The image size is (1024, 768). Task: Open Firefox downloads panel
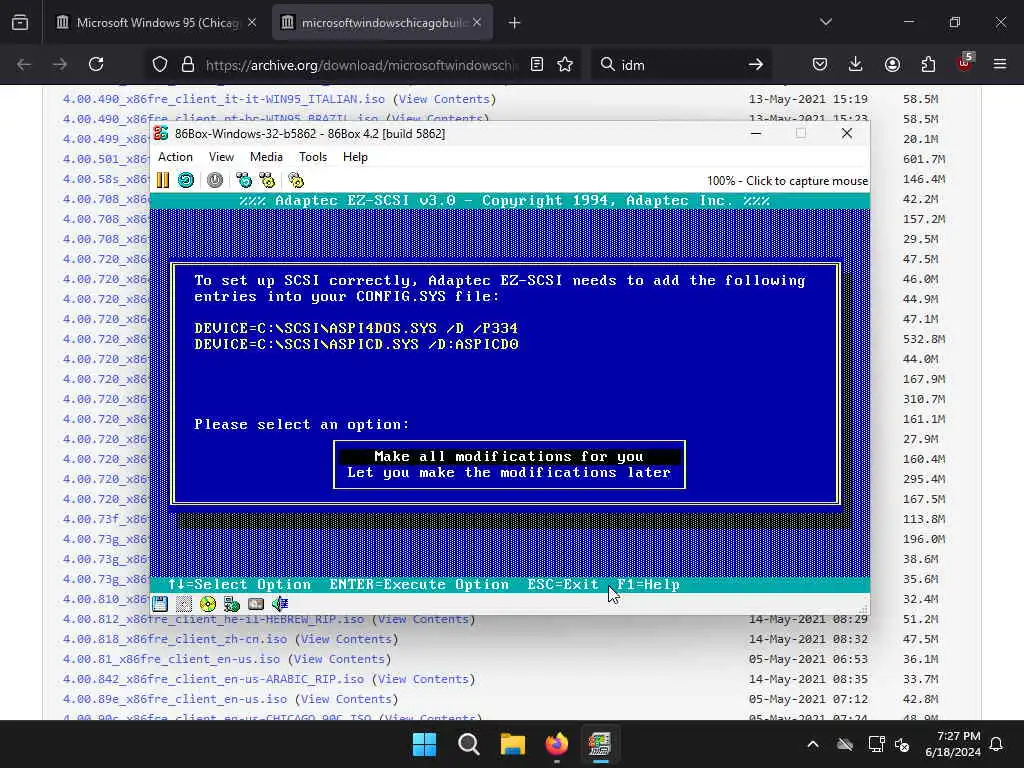click(x=856, y=64)
